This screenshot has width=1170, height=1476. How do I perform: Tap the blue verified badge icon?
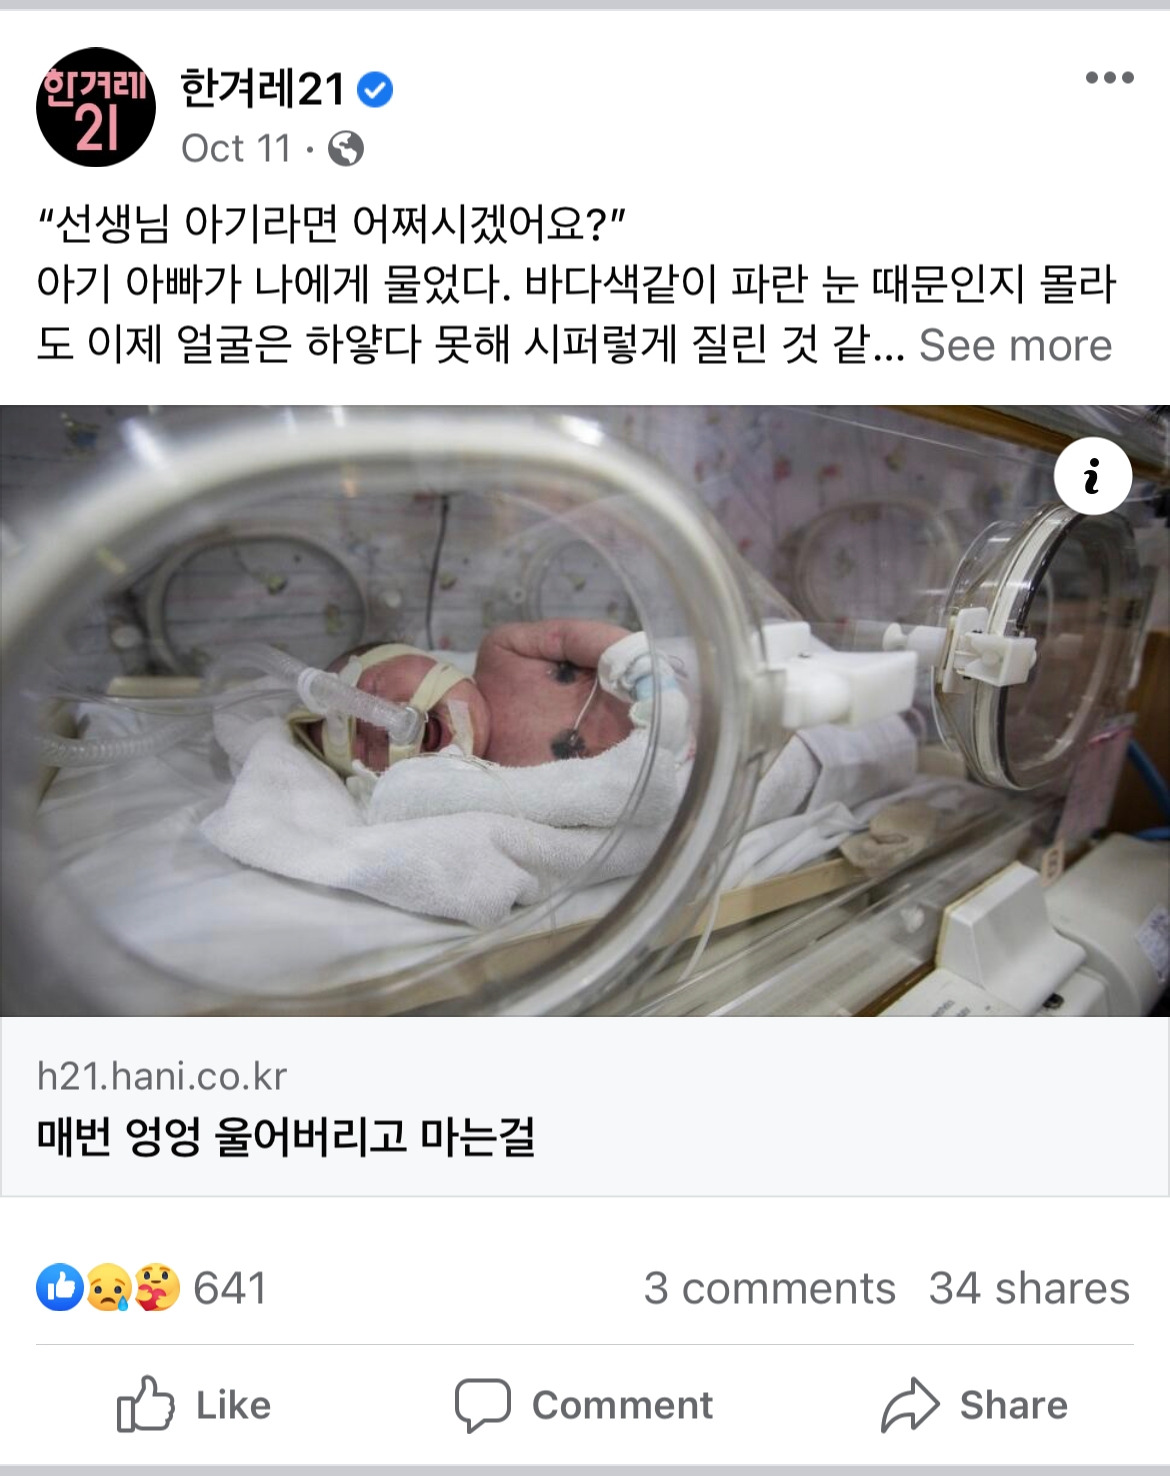click(x=375, y=90)
